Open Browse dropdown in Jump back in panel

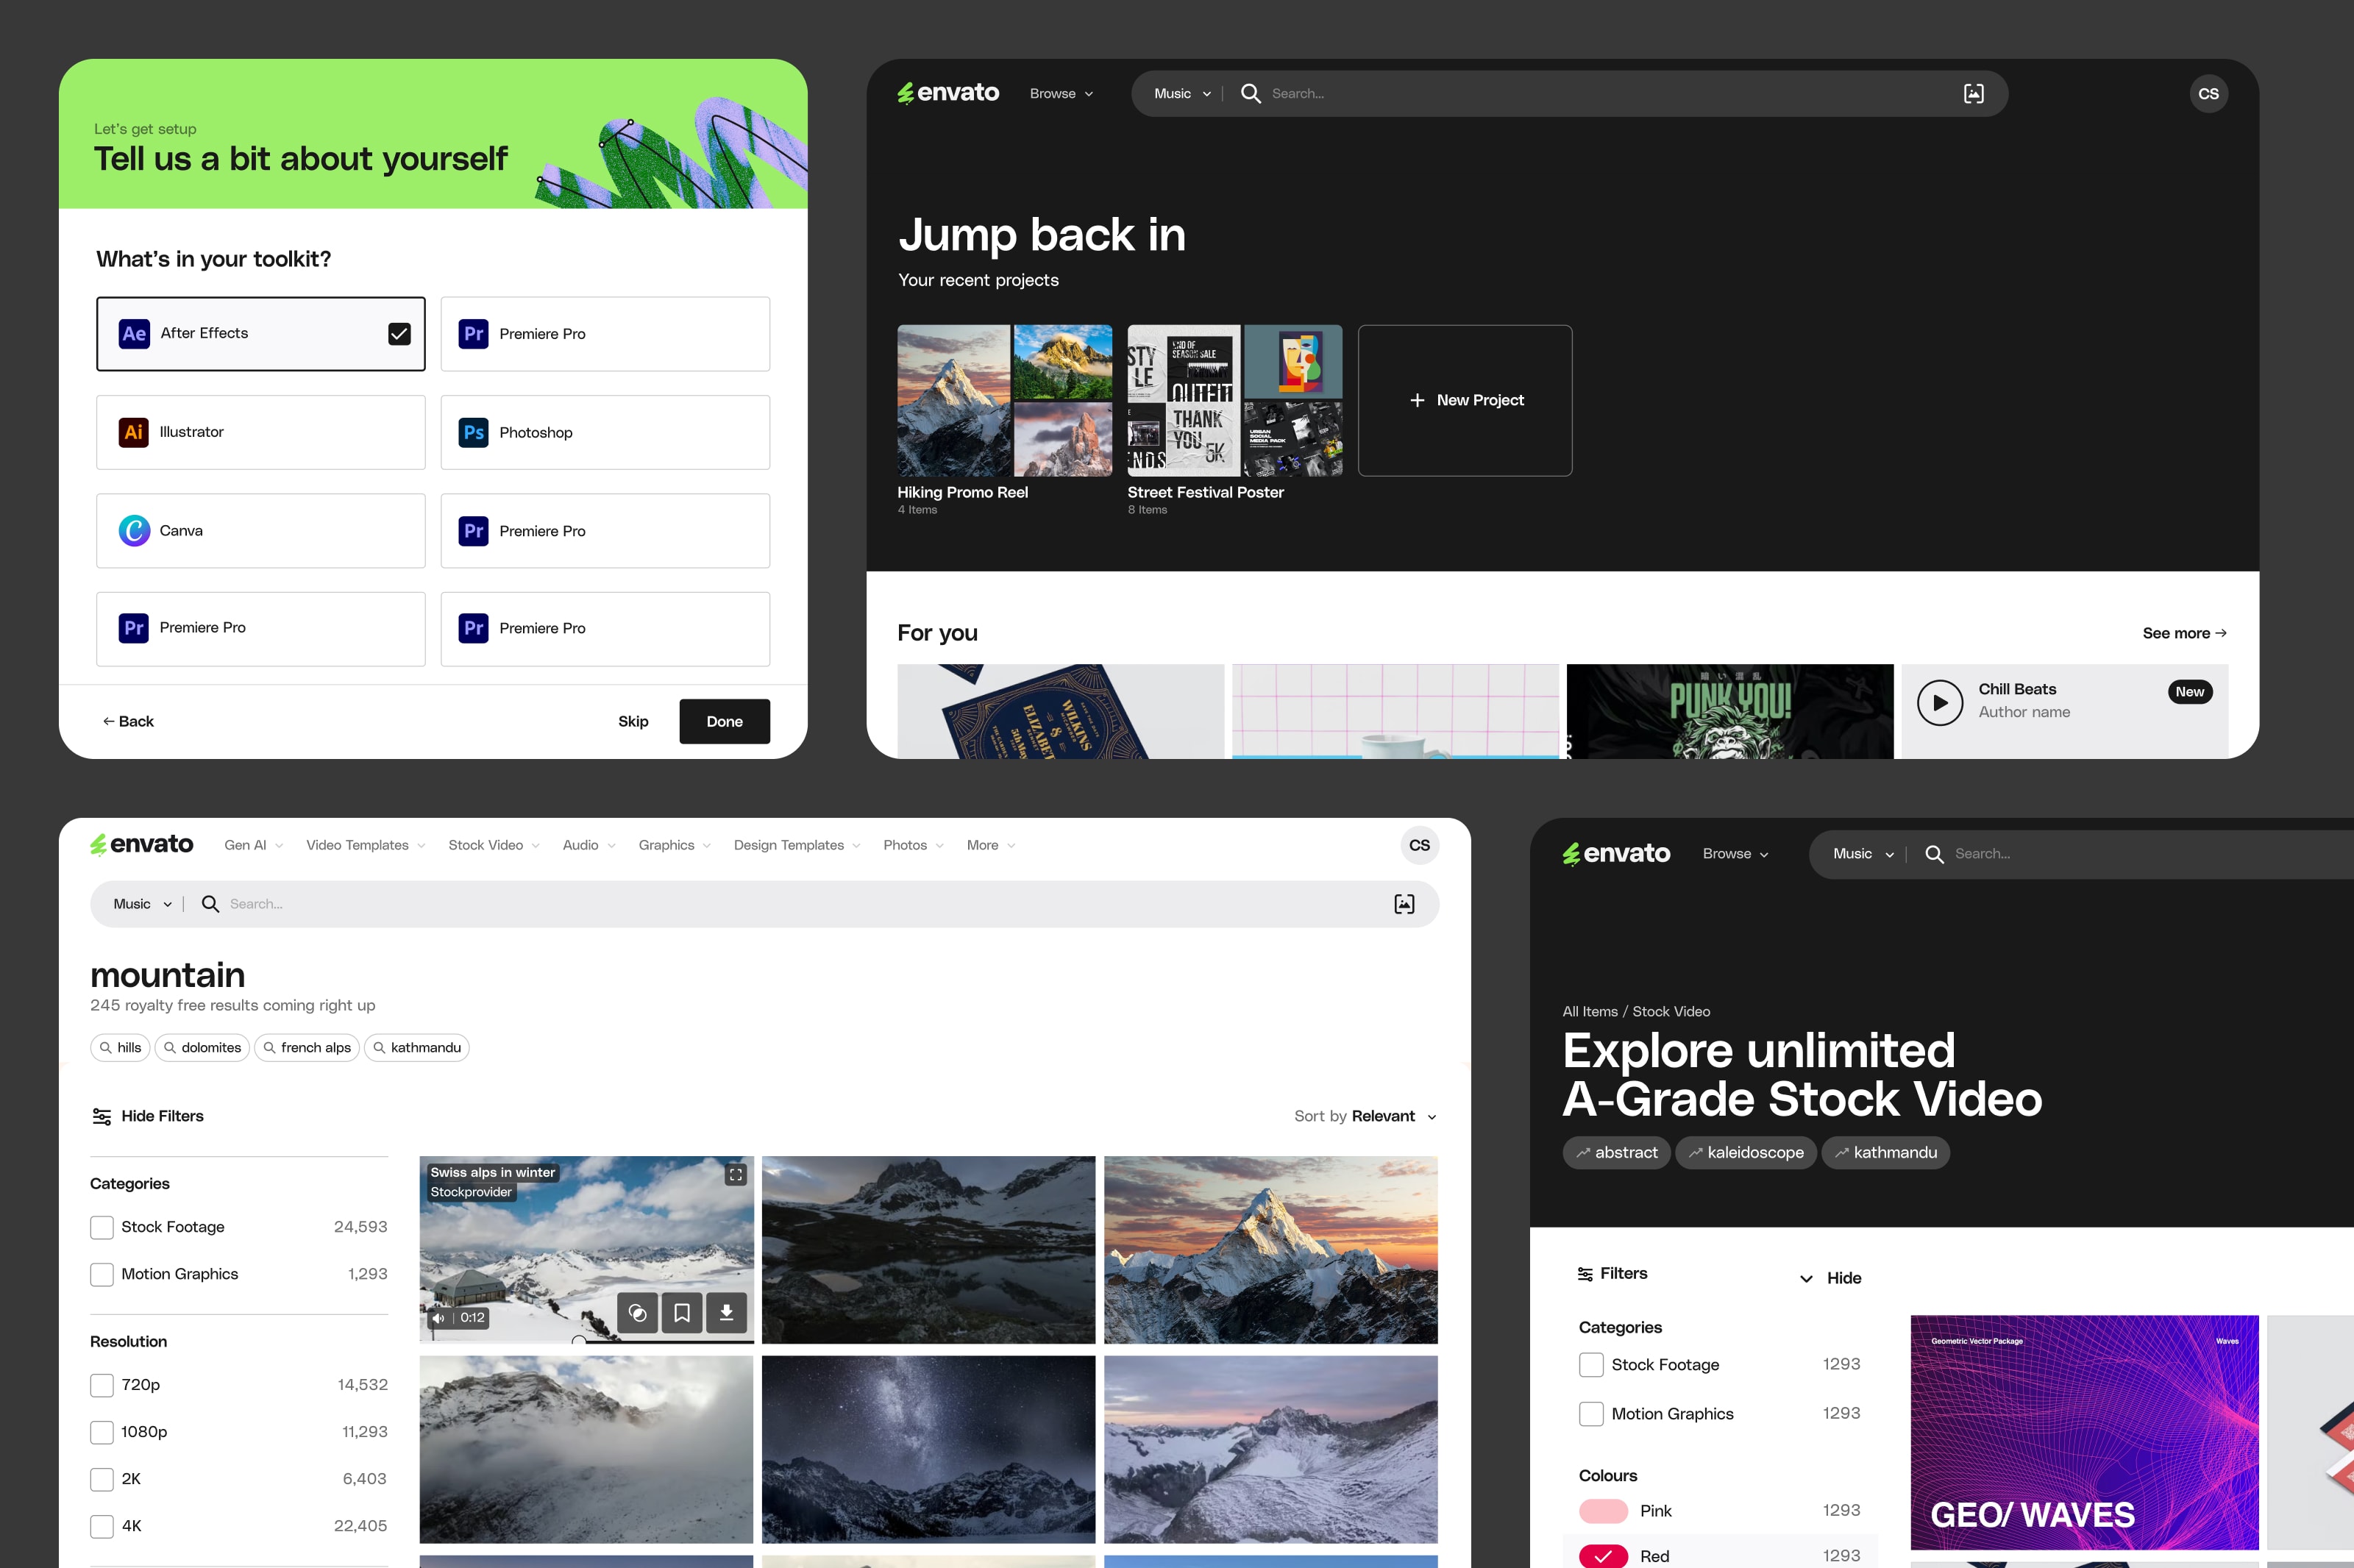pyautogui.click(x=1061, y=94)
